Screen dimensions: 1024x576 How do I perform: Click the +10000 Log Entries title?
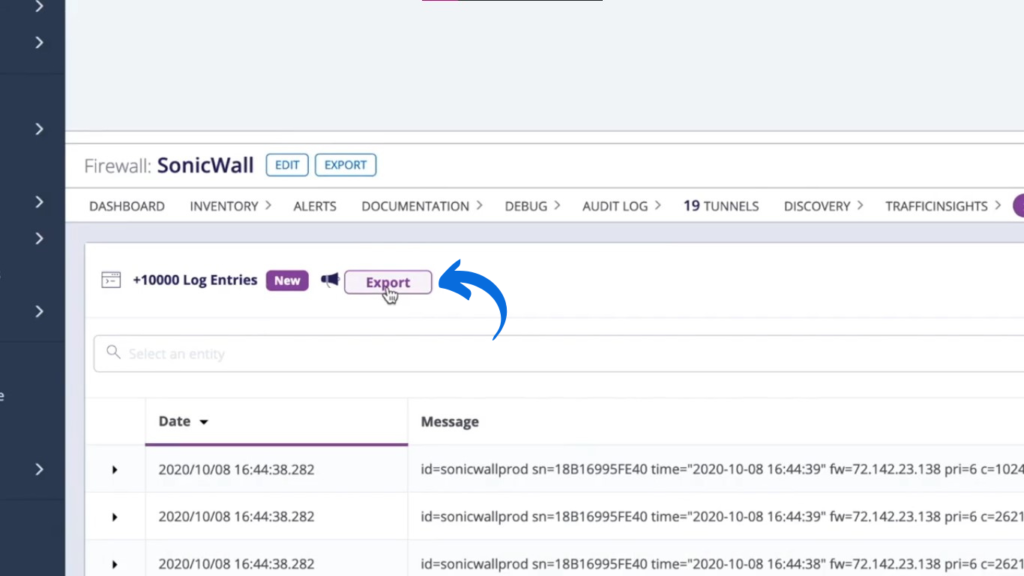(x=195, y=280)
